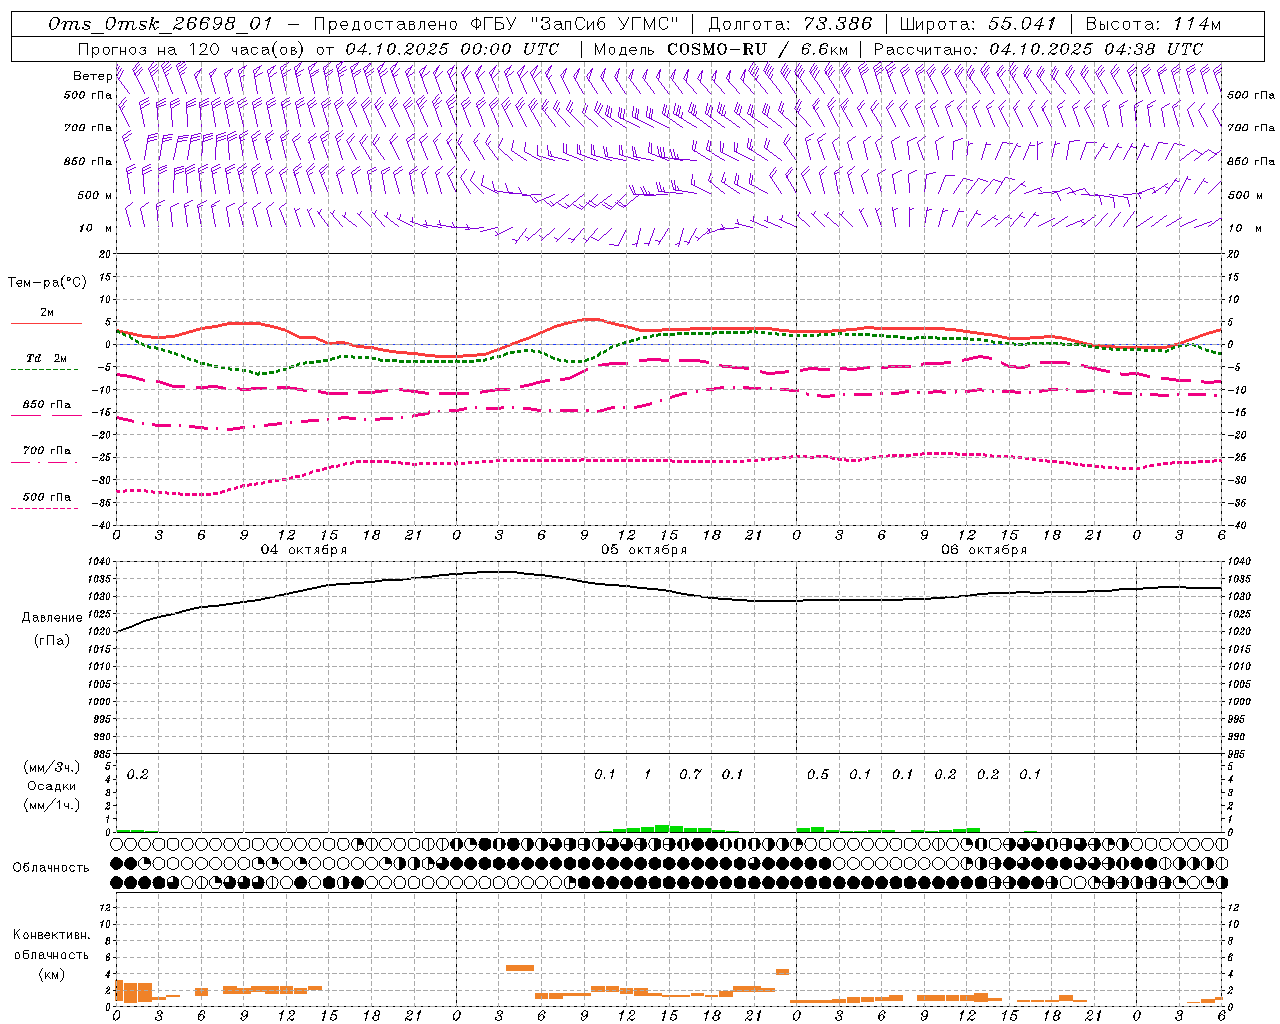Click the red 2м temperature legend line
Viewport: 1280px width, 1024px height.
click(46, 323)
